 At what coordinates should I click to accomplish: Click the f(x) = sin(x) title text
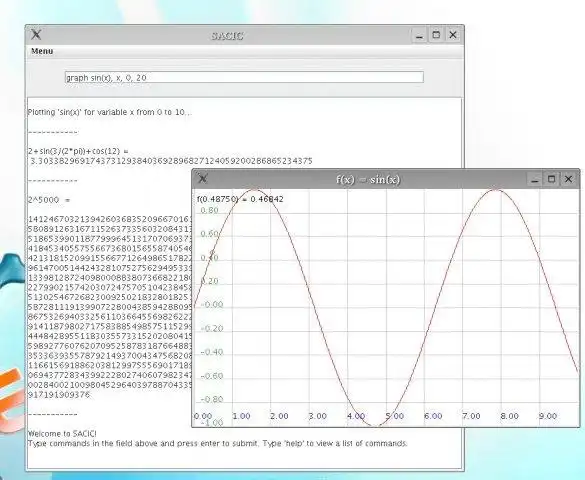368,180
